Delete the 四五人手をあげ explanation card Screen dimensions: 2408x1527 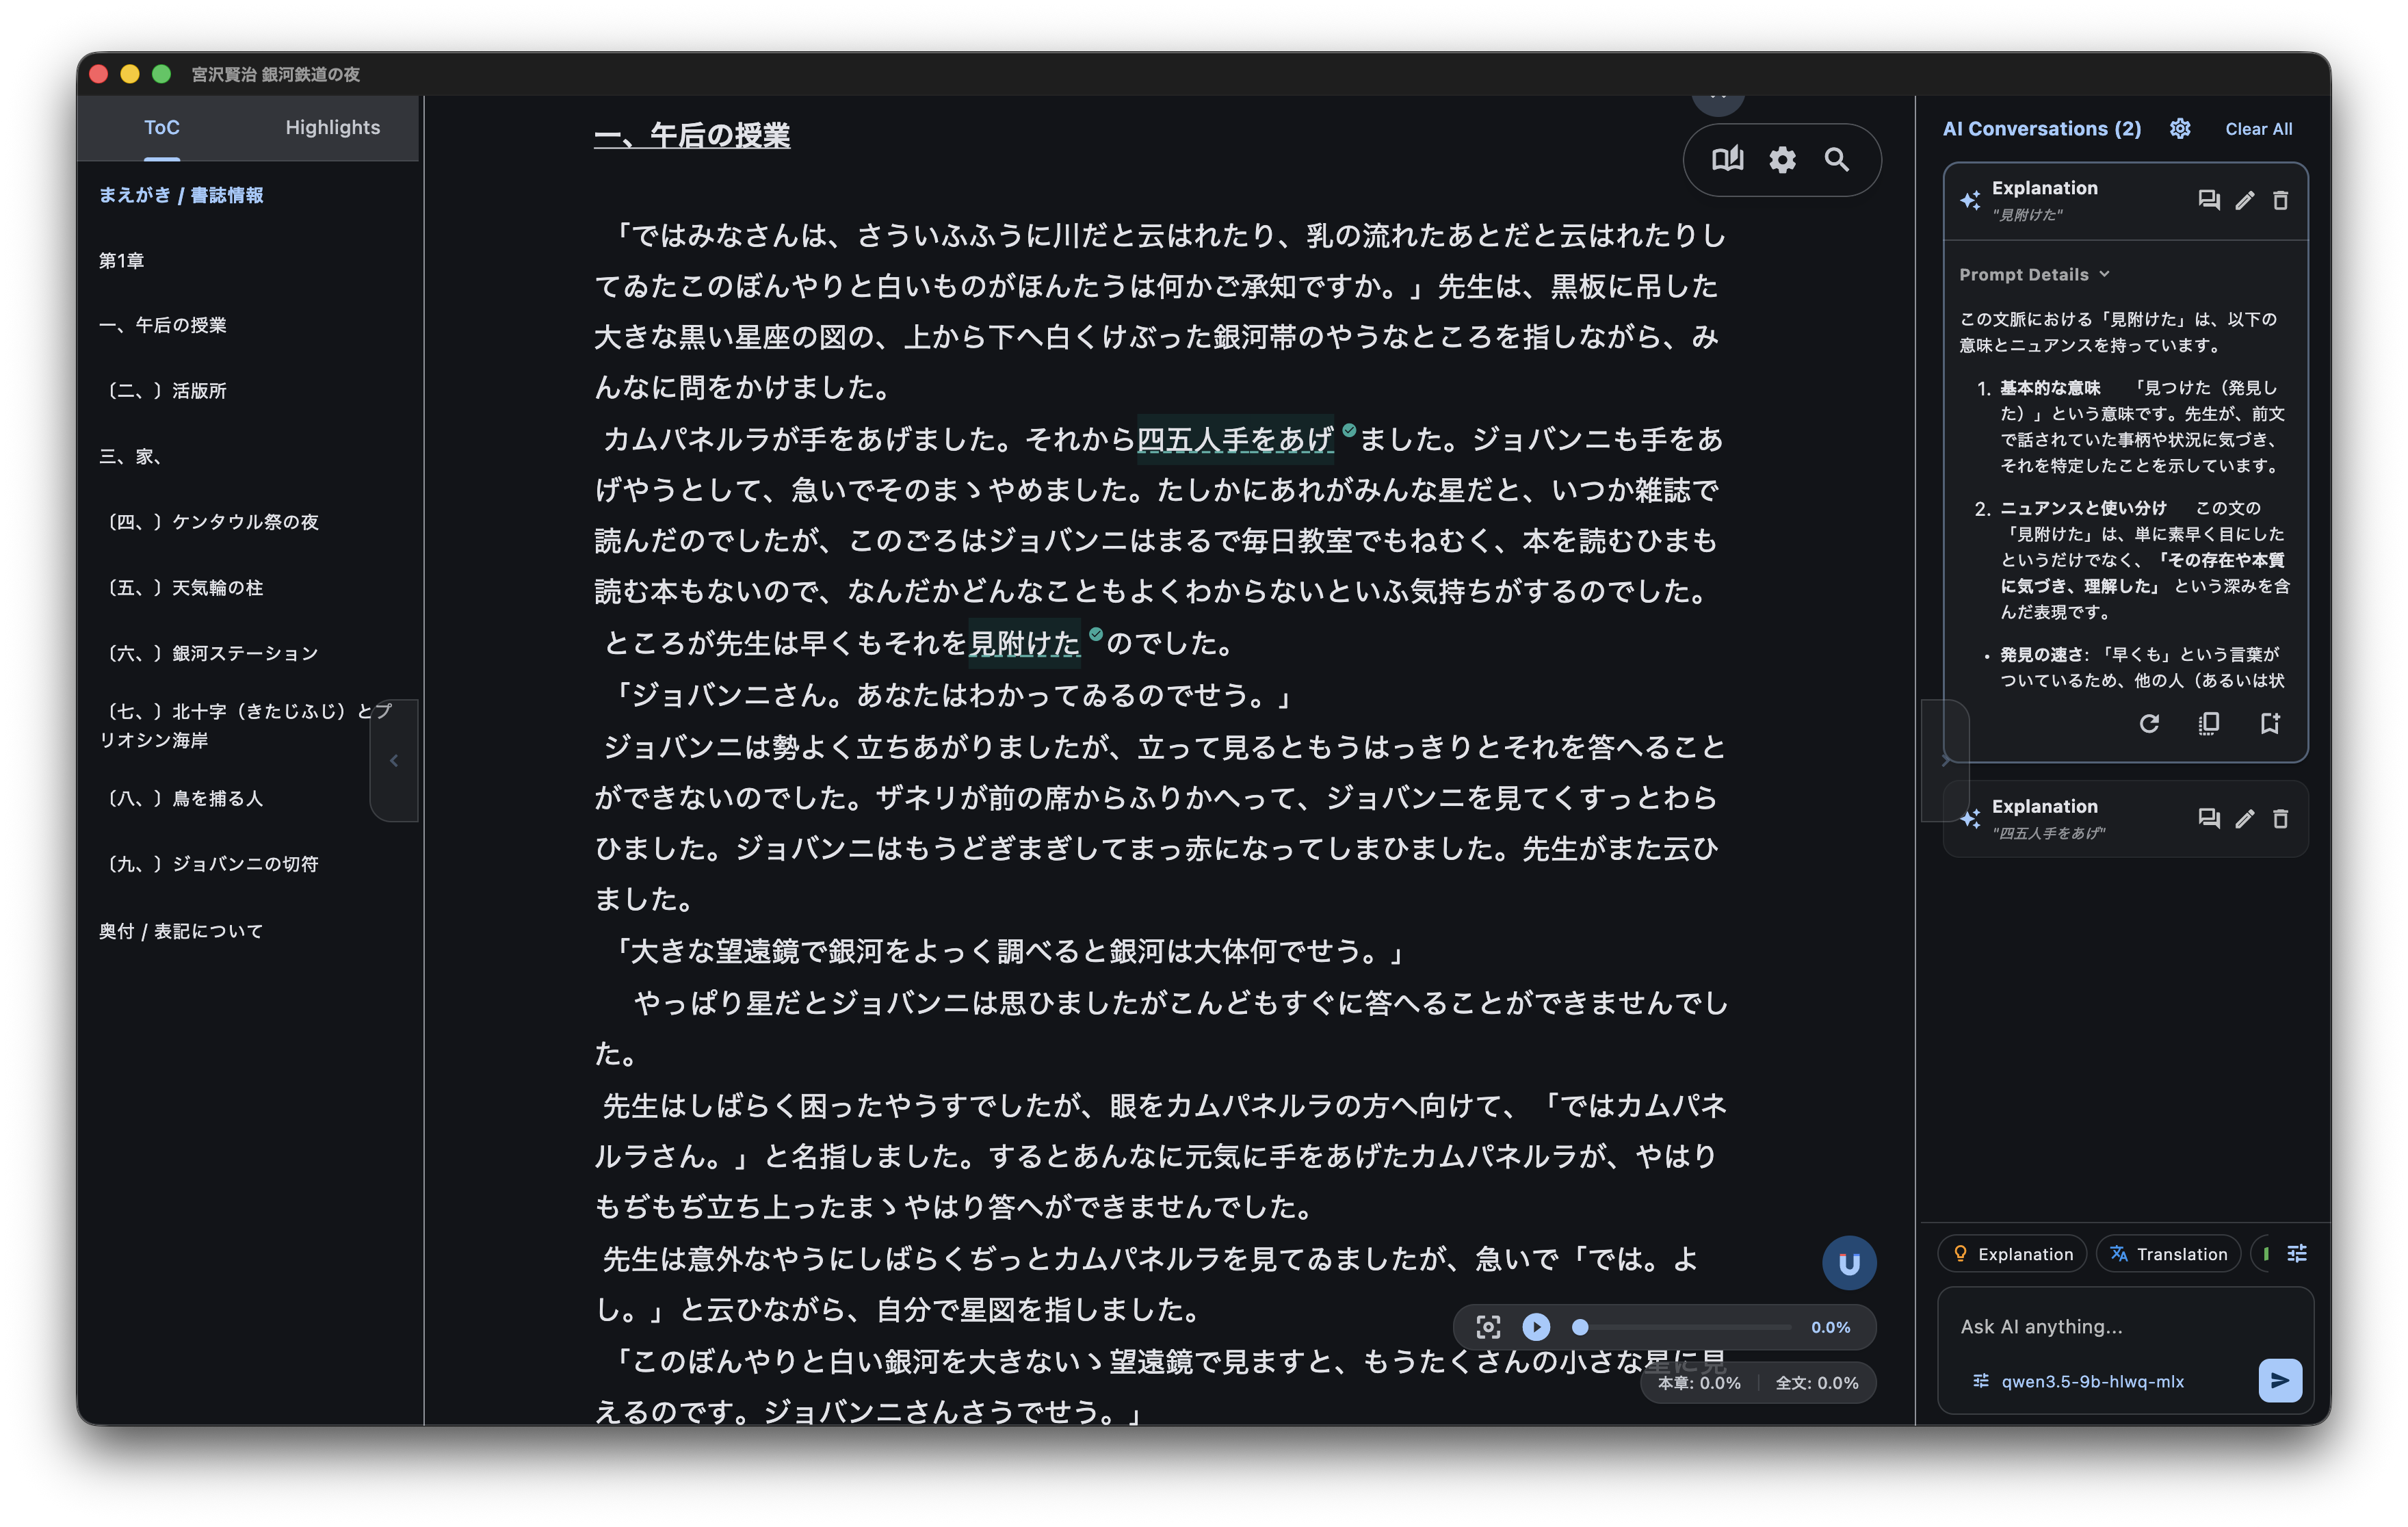coord(2280,818)
